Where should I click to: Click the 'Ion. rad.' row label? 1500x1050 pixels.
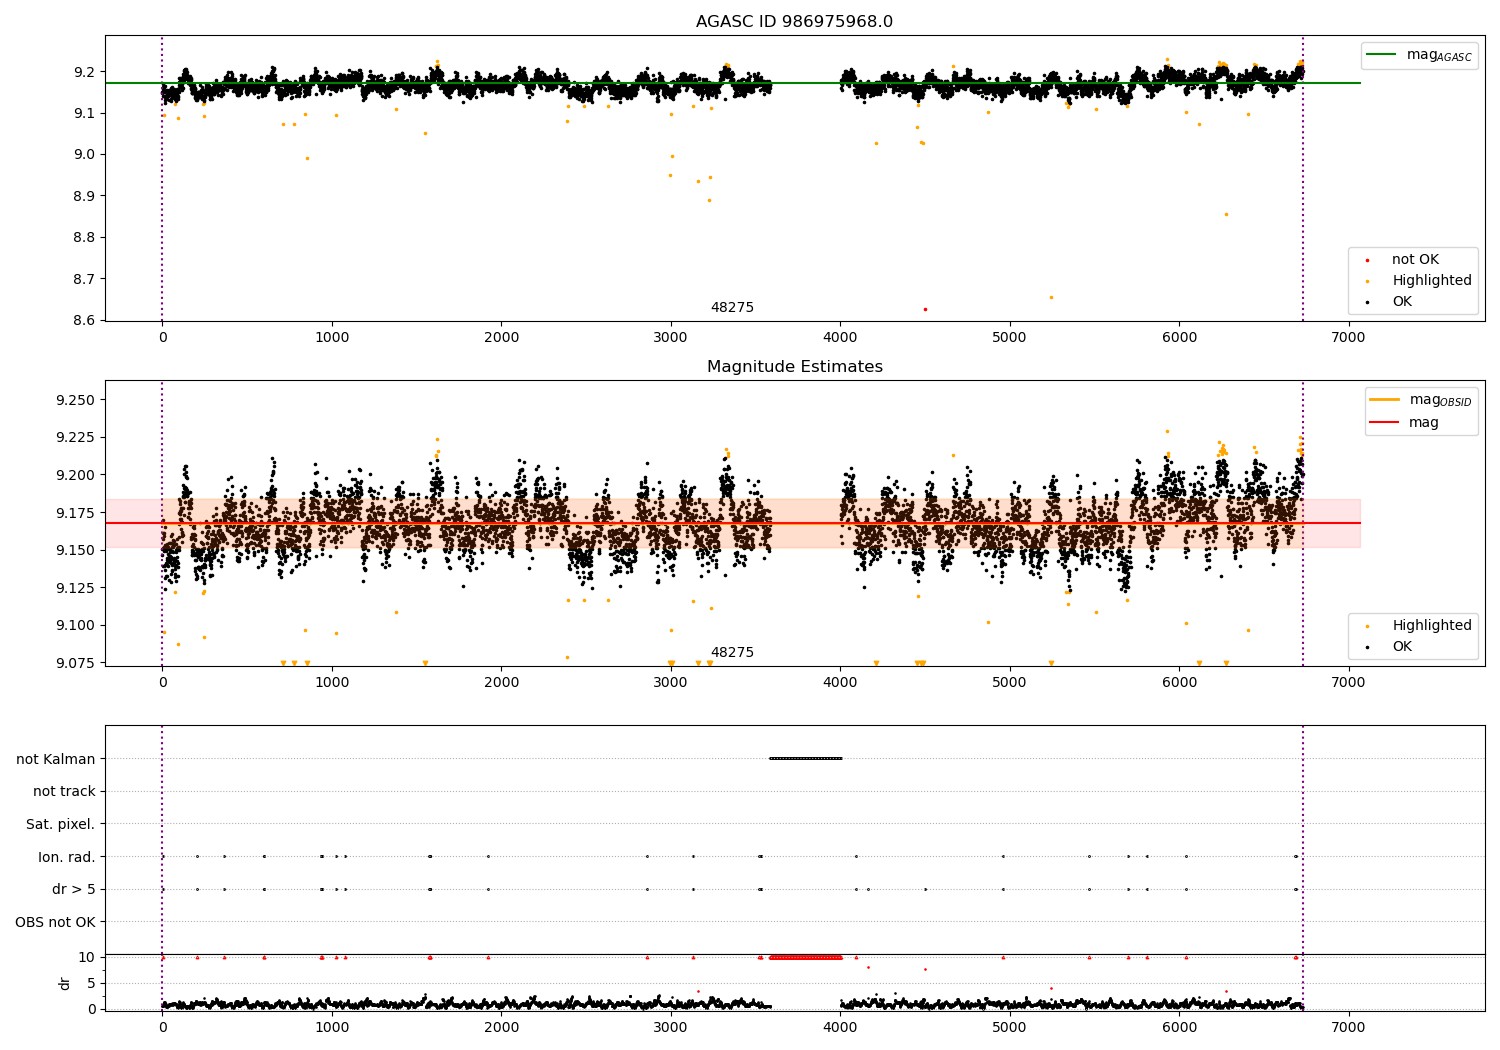[x=67, y=857]
